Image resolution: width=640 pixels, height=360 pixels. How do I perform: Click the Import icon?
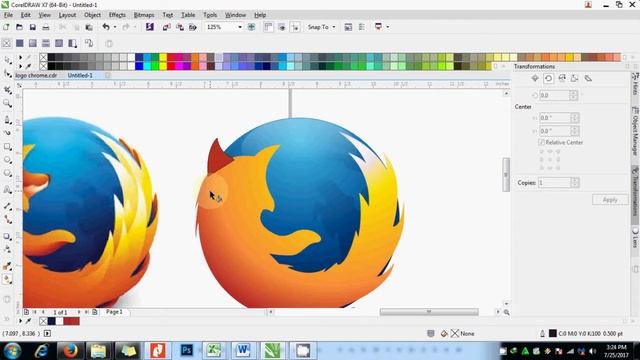(167, 27)
